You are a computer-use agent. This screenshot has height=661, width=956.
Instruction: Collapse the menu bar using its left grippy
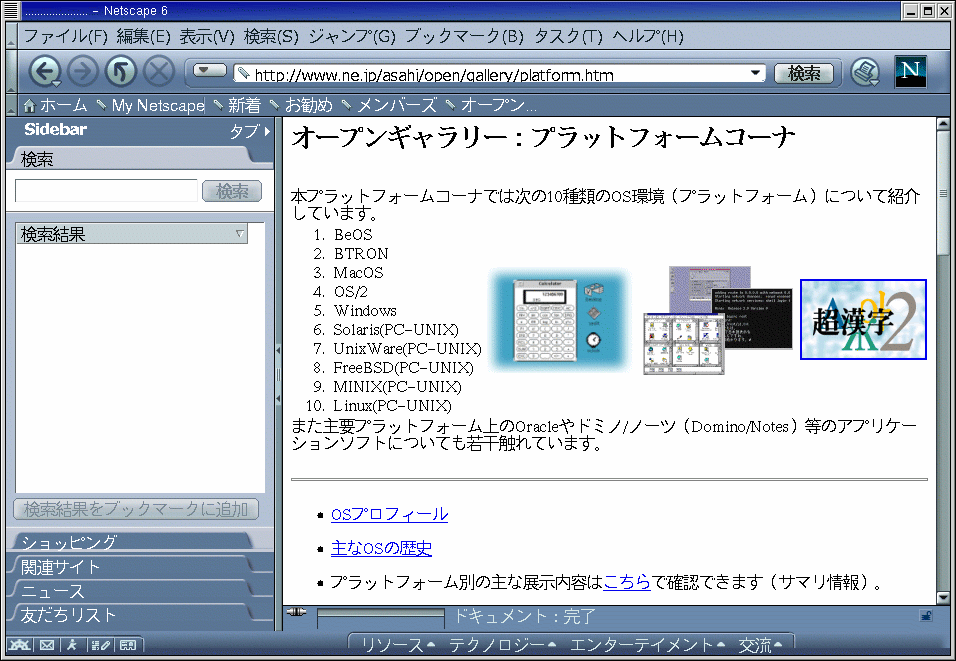pyautogui.click(x=11, y=35)
